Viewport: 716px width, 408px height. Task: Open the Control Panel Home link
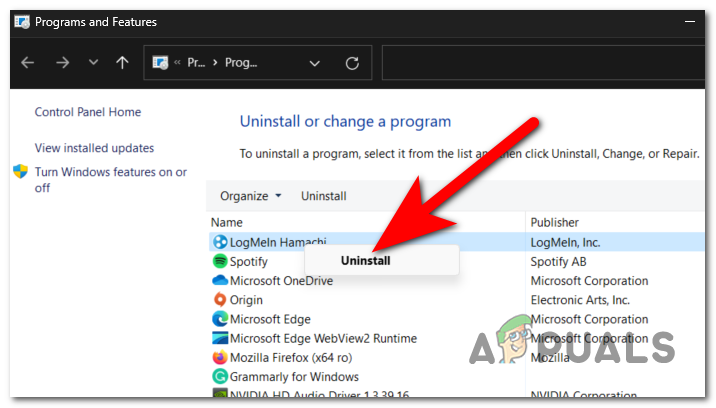(x=88, y=112)
